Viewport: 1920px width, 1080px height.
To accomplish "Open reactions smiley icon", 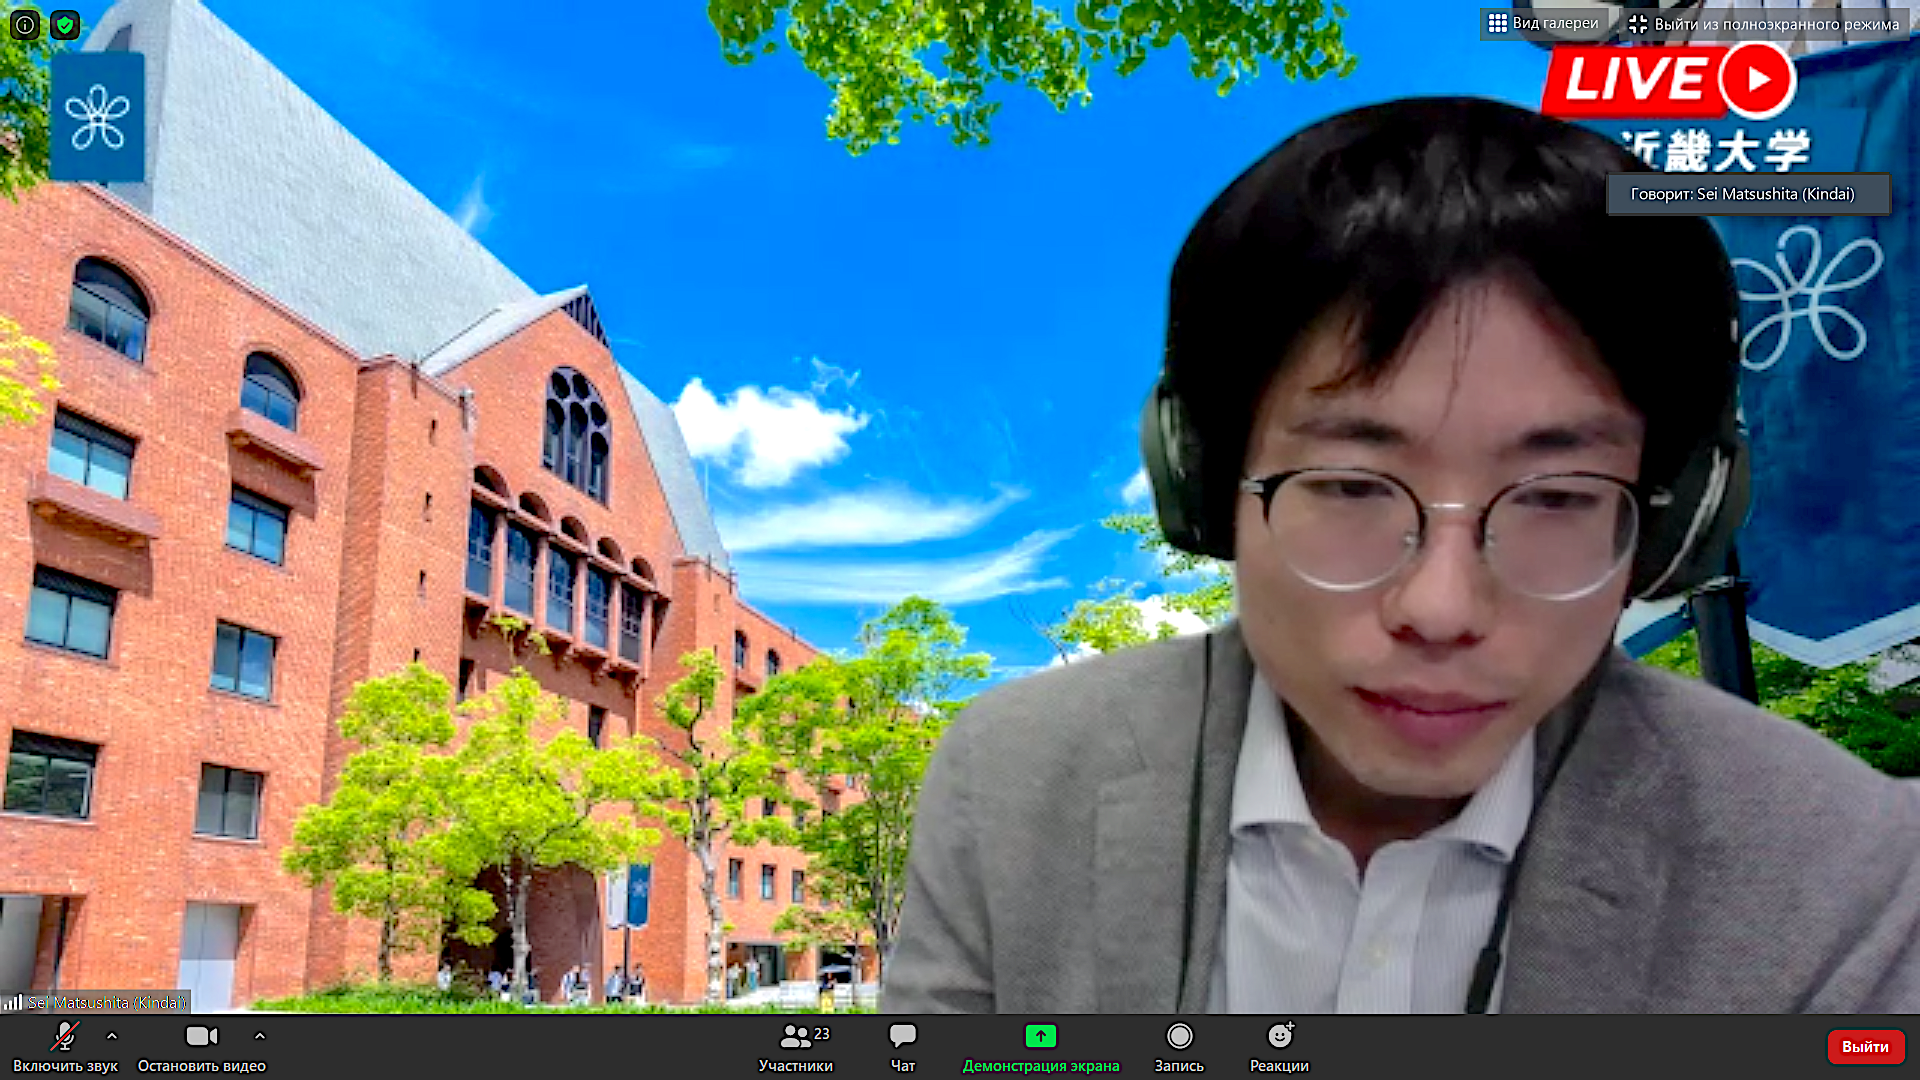I will tap(1279, 1036).
